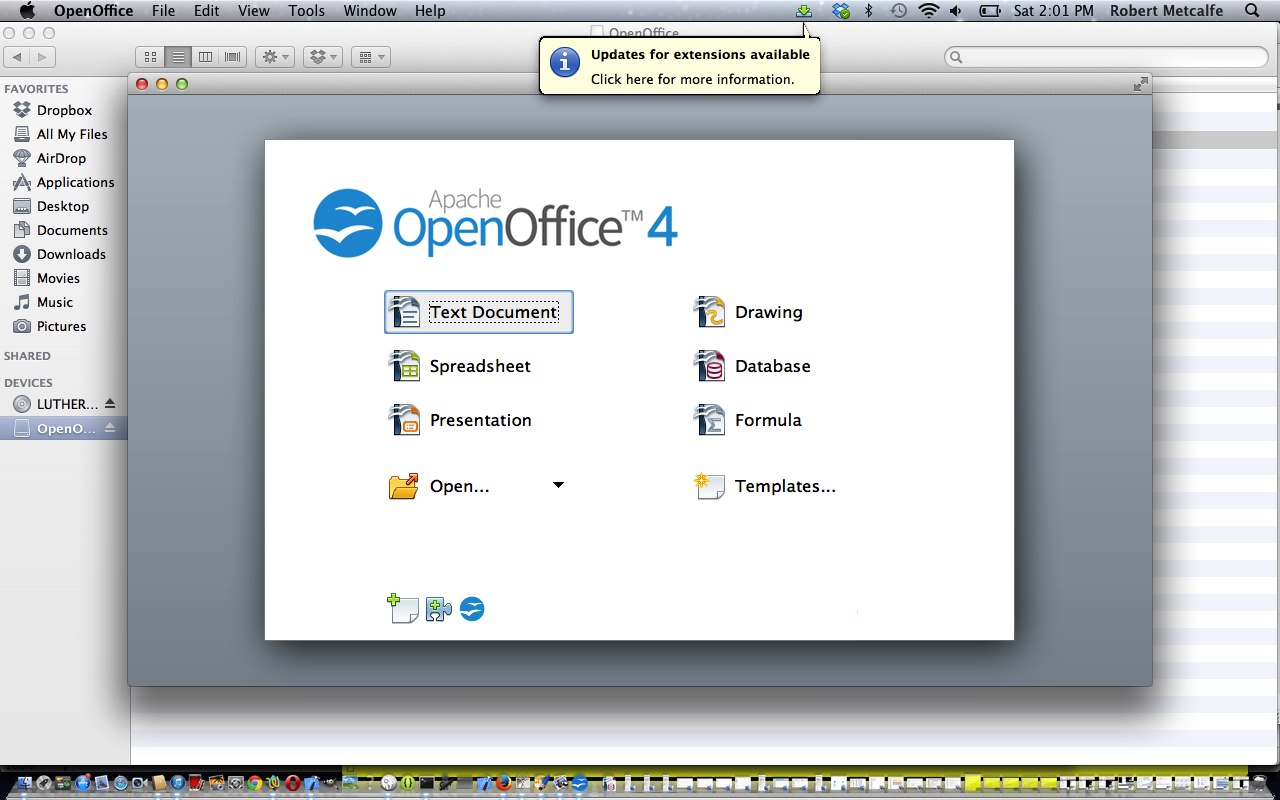Viewport: 1280px width, 800px height.
Task: Click the Sat 2:01 PM clock
Action: [1054, 11]
